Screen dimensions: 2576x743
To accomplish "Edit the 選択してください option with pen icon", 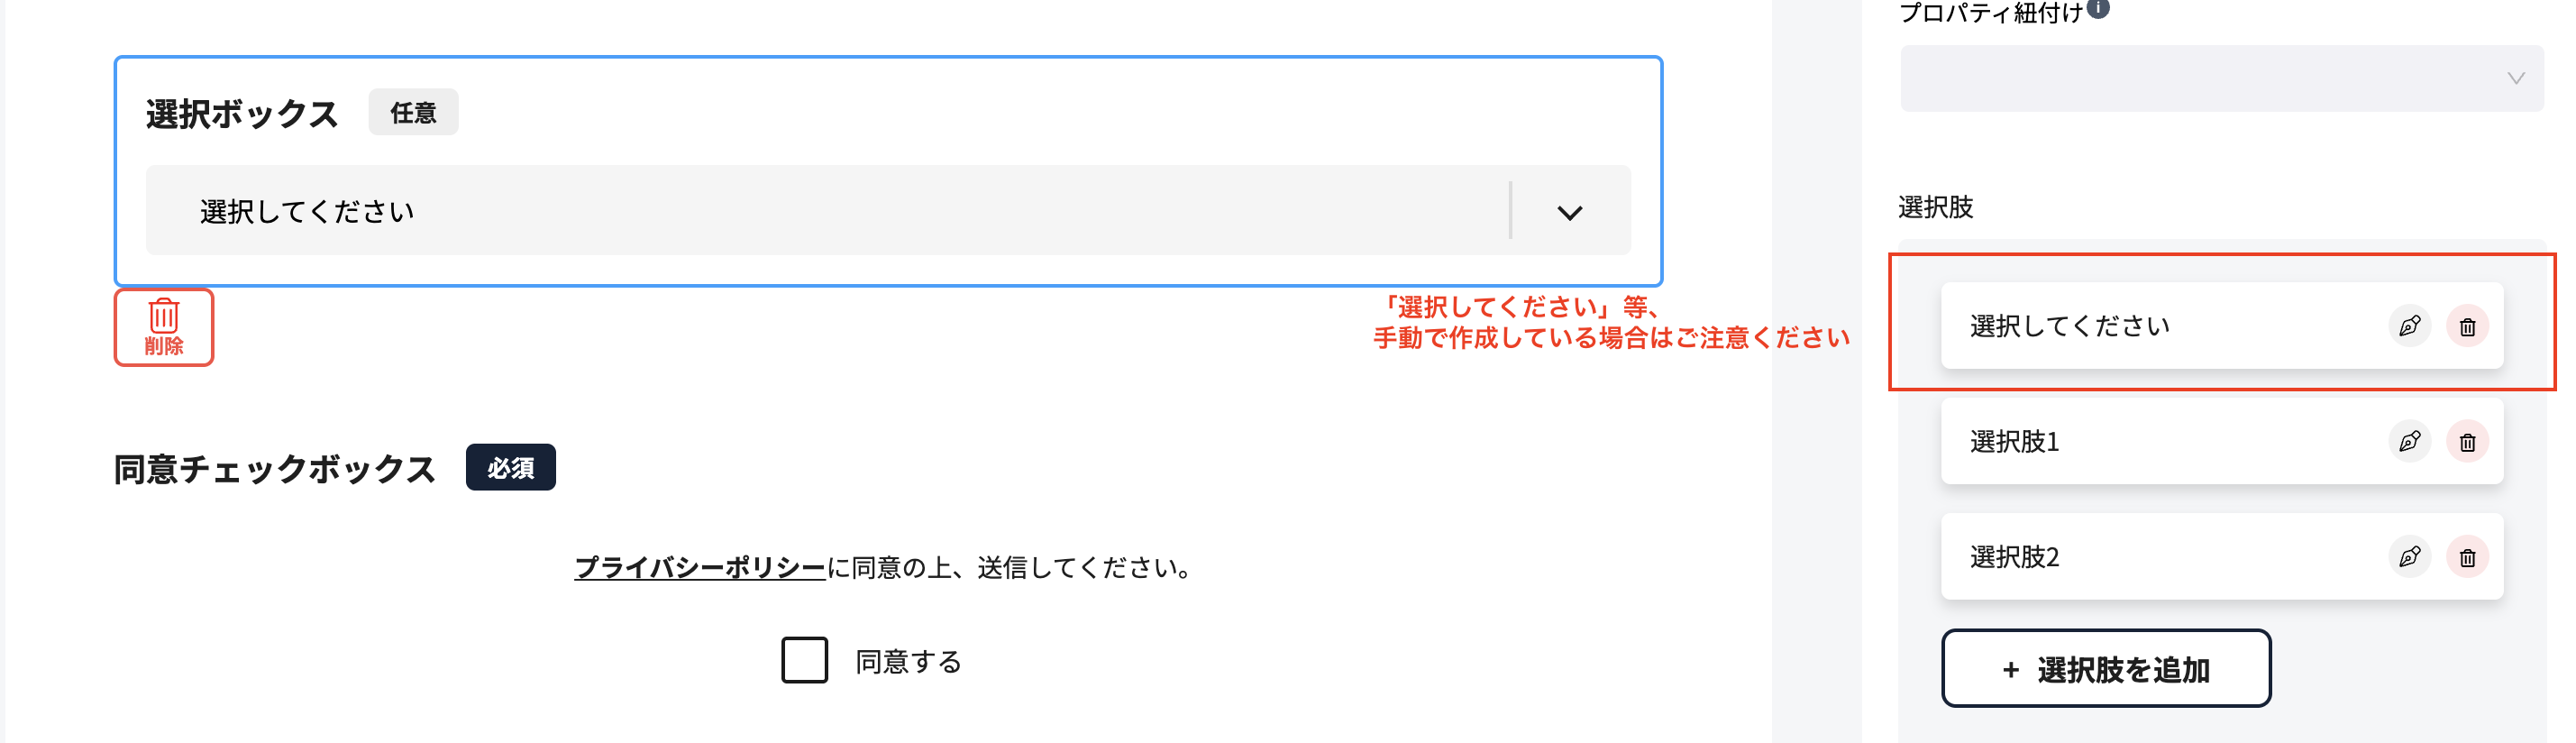I will (x=2409, y=326).
